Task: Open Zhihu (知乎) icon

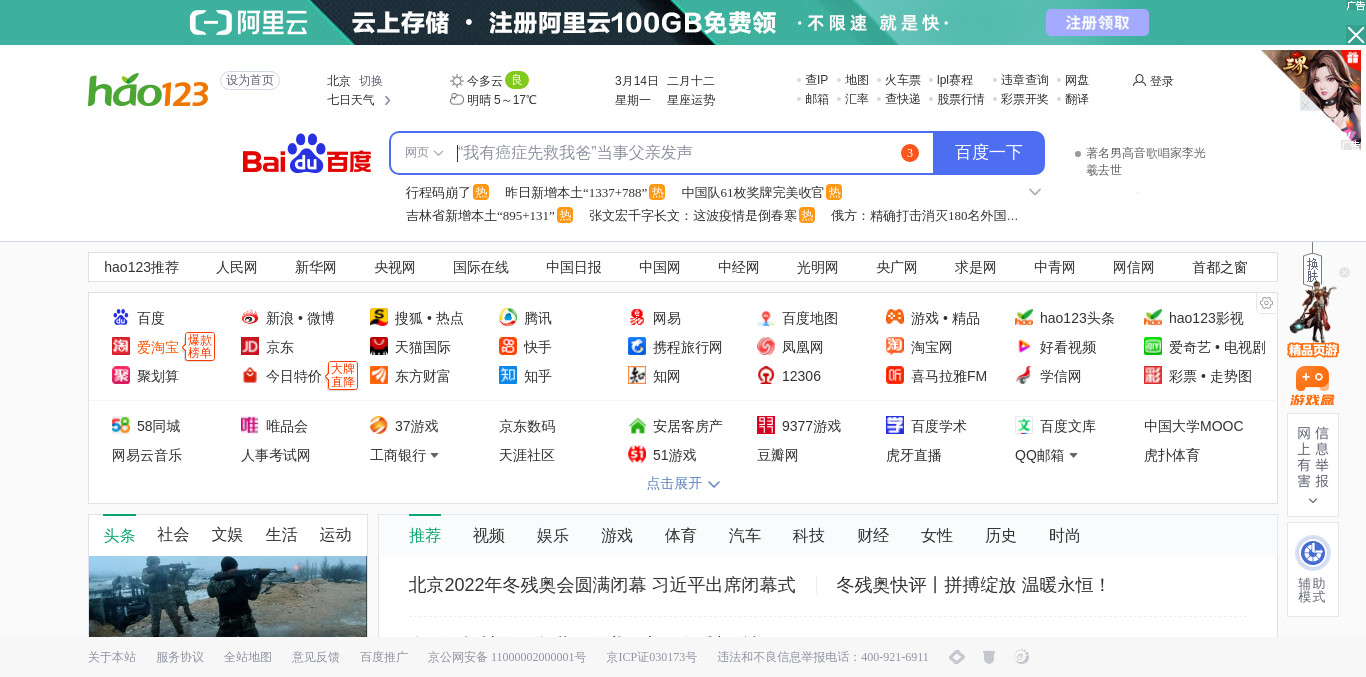Action: [x=508, y=376]
